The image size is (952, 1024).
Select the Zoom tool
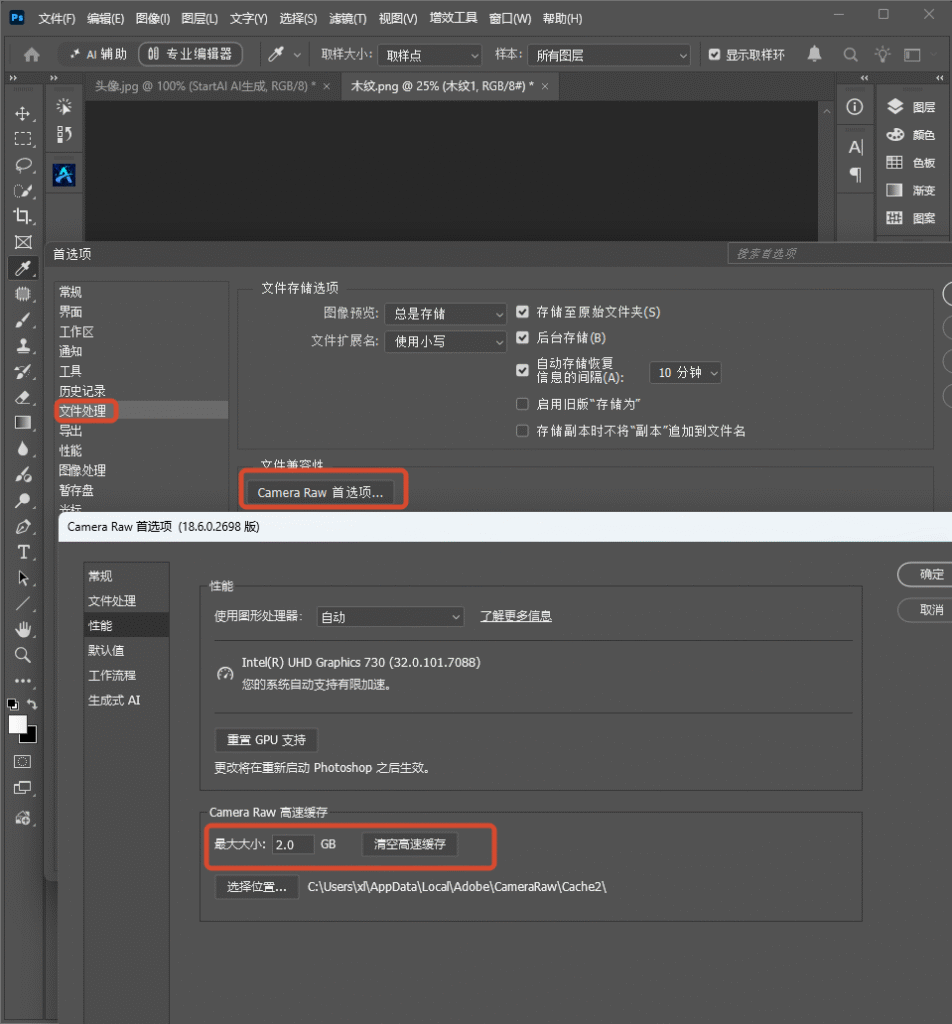(x=23, y=655)
